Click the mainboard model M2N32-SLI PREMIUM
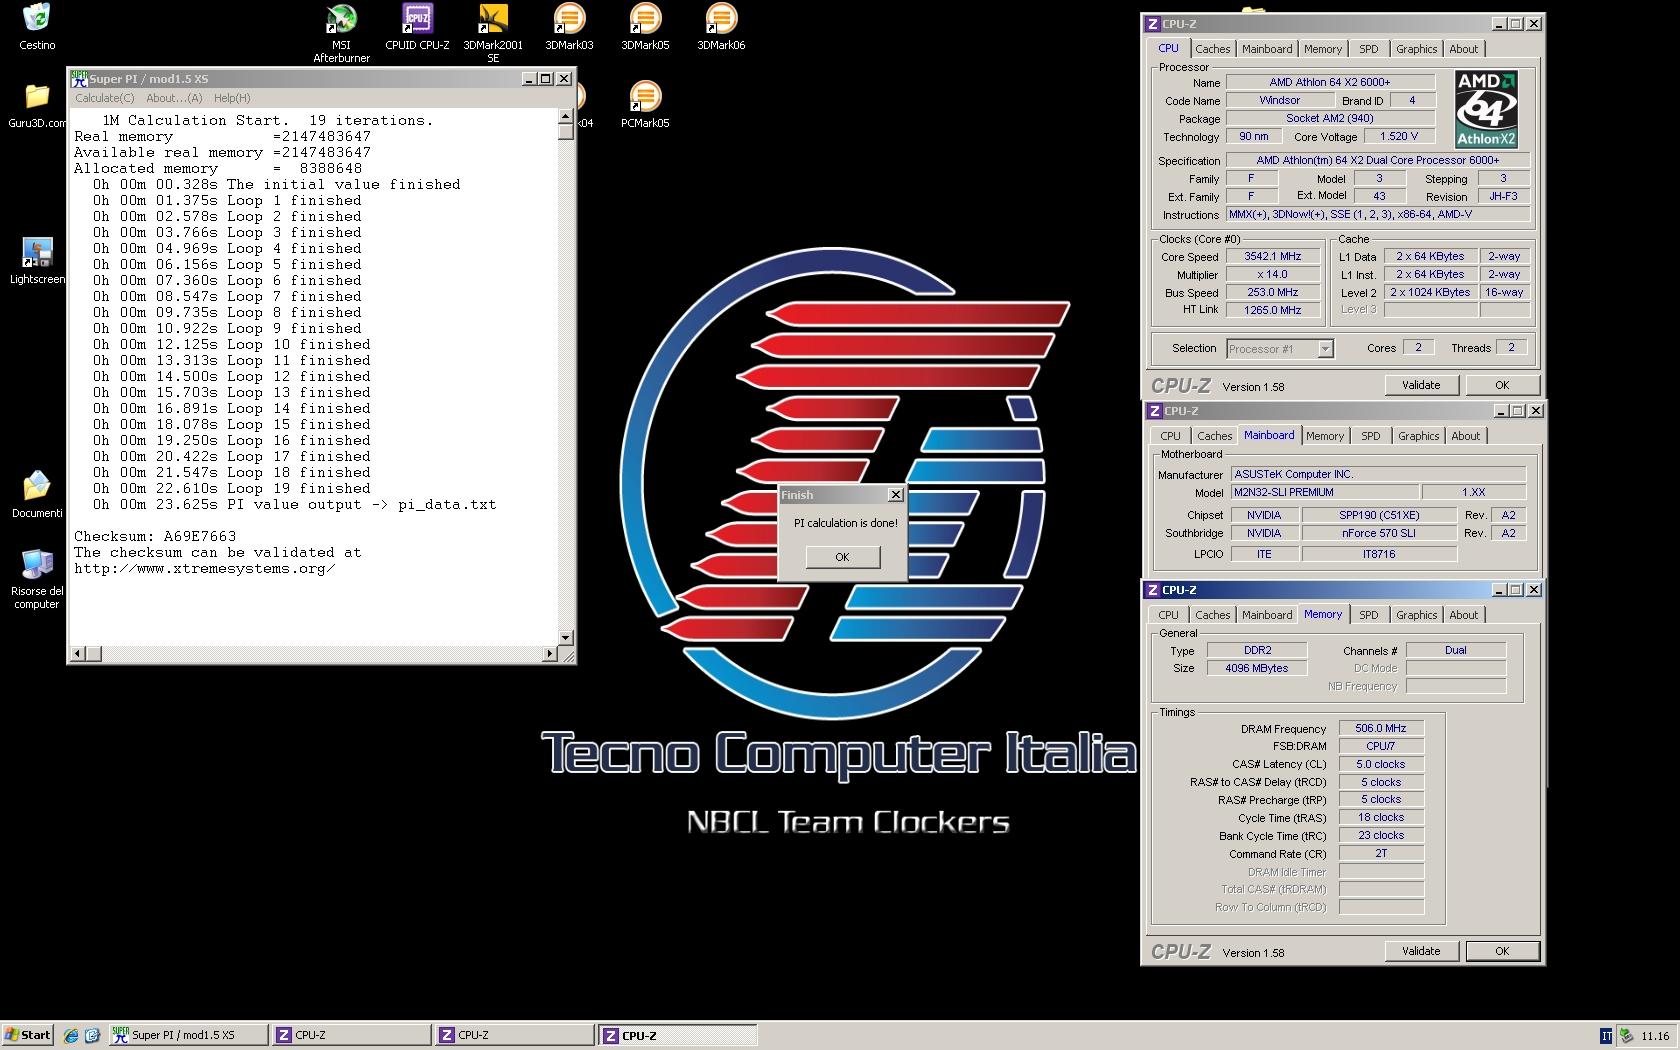1680x1050 pixels. 1324,493
